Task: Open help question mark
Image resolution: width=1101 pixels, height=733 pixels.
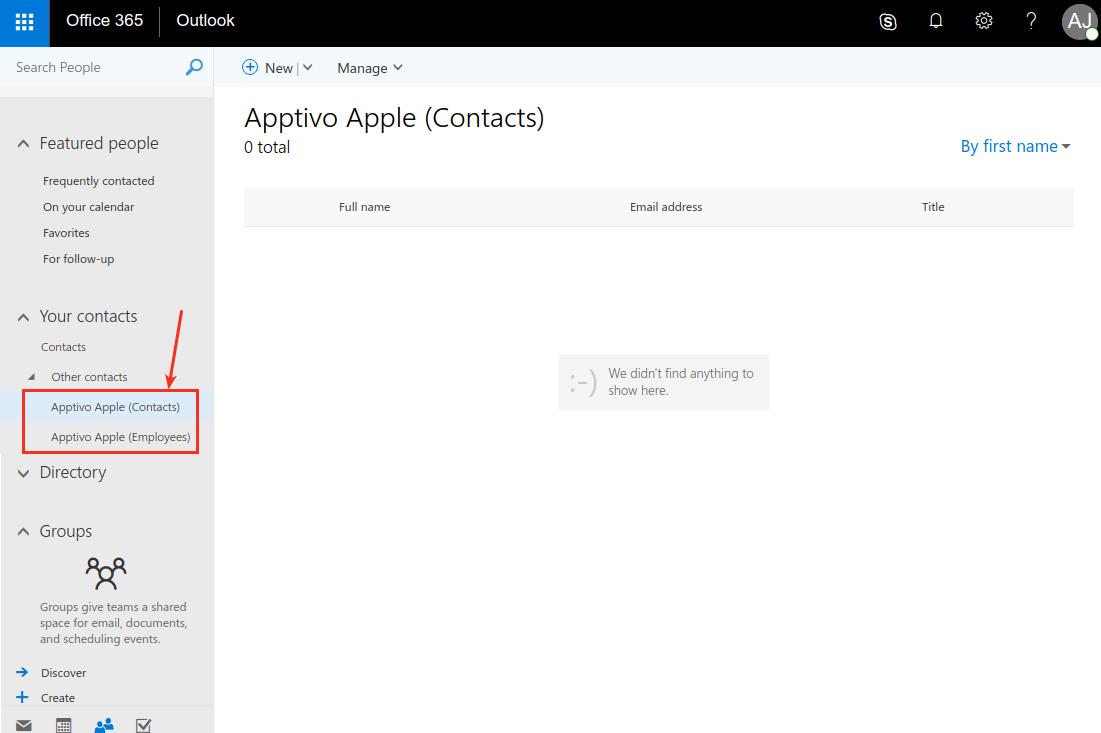Action: point(1031,21)
